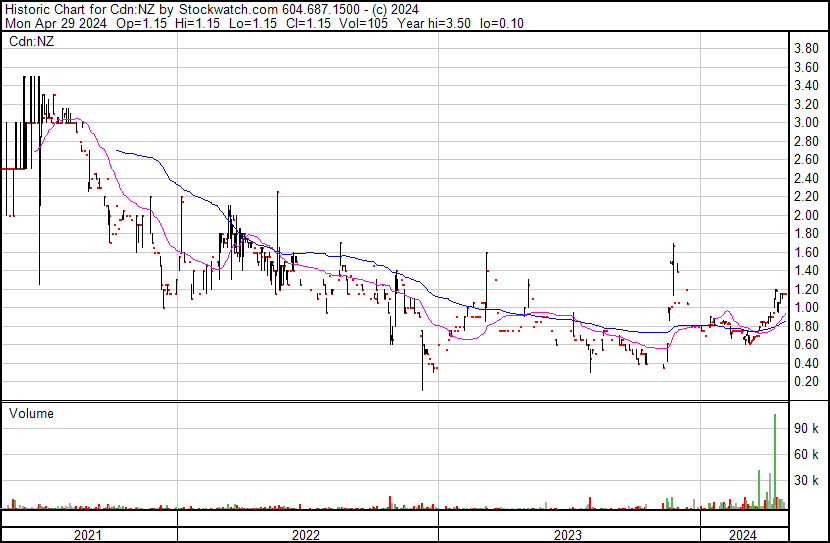Click the 2.80 price axis label
The height and width of the screenshot is (543, 830).
(806, 141)
